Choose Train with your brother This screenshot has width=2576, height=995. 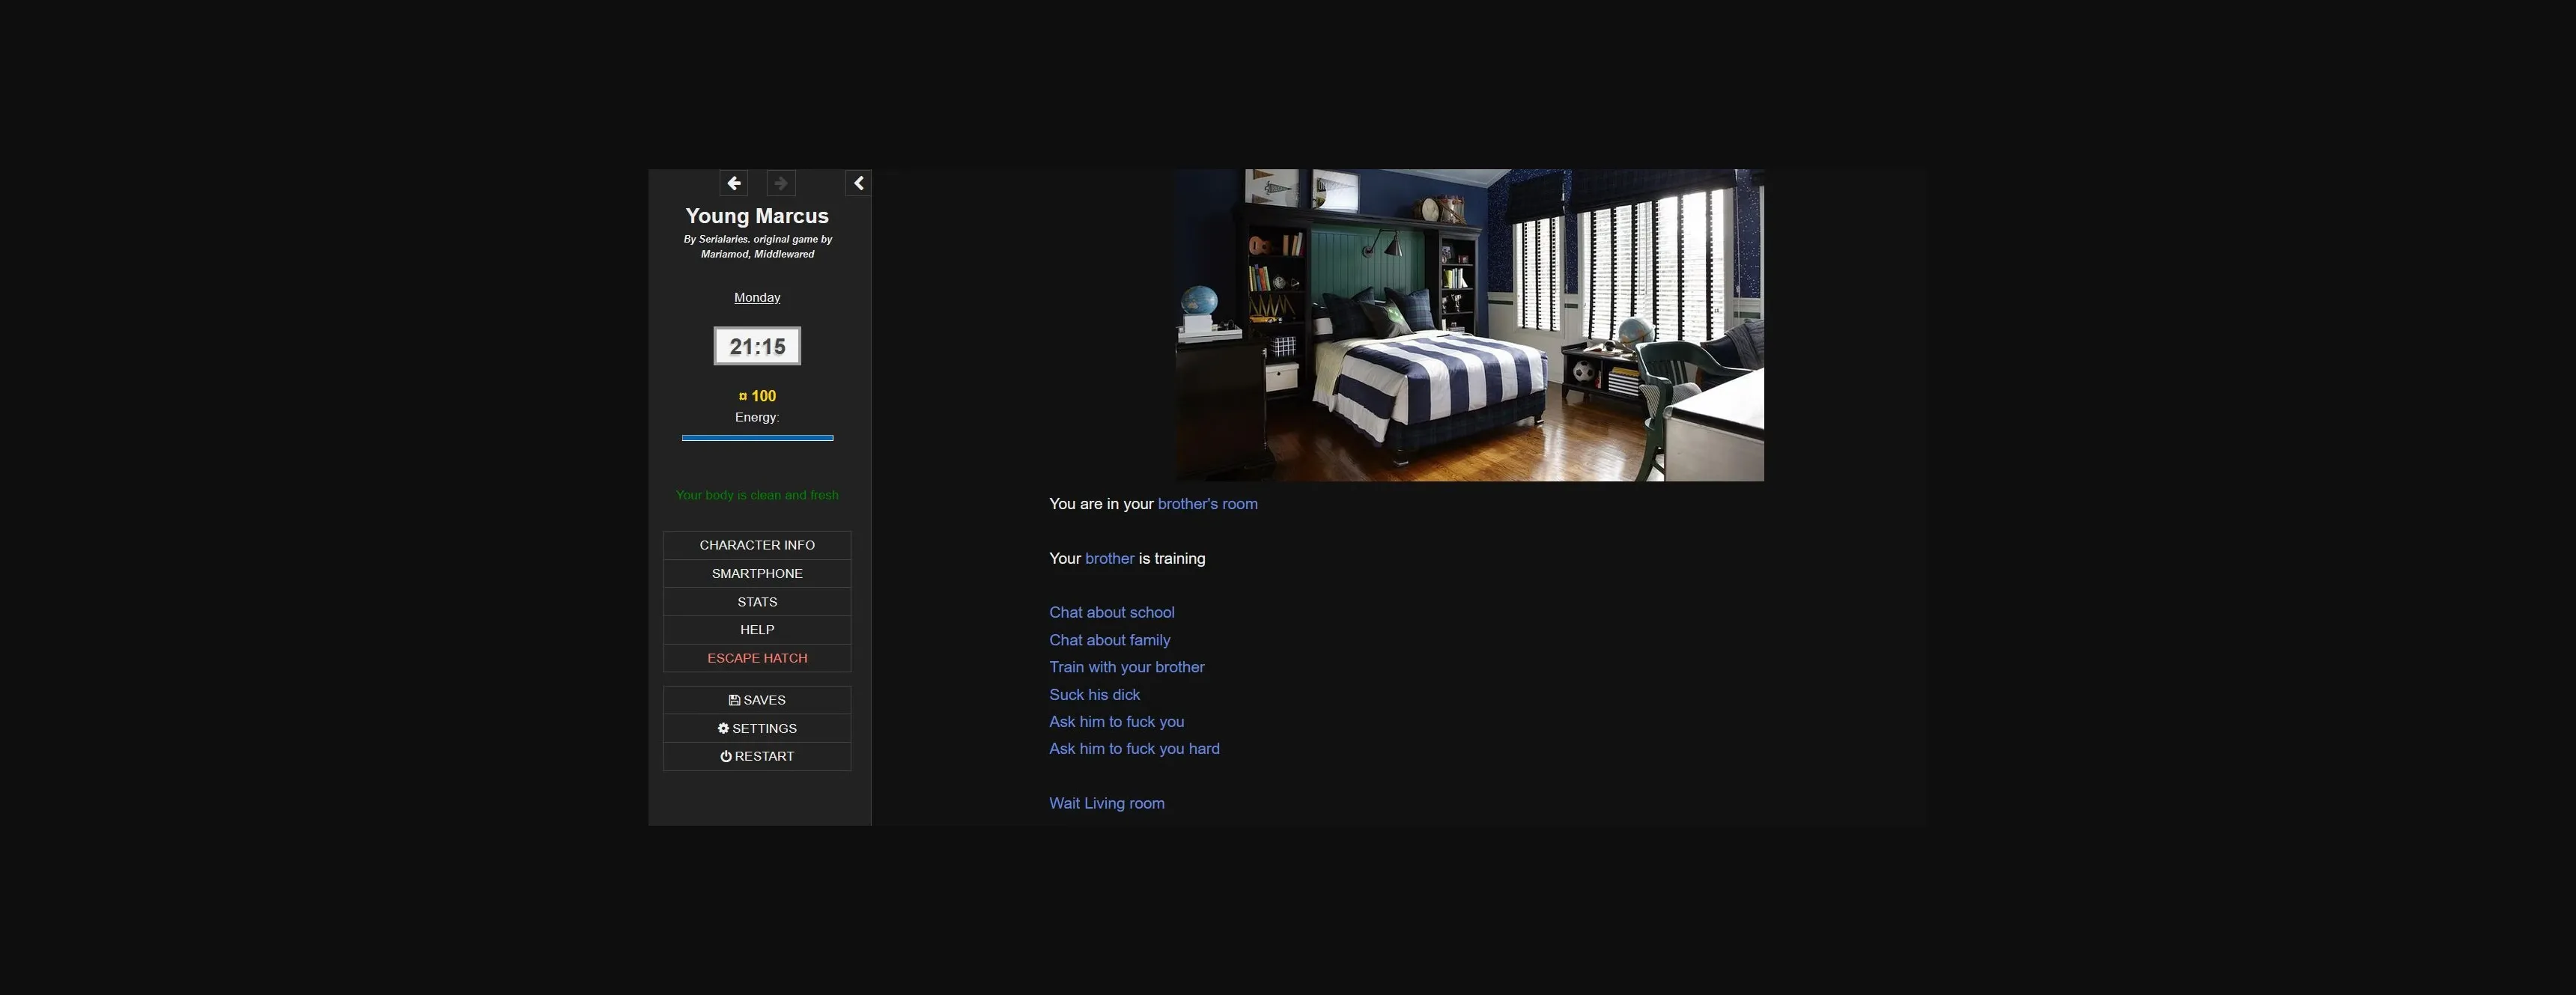pyautogui.click(x=1126, y=667)
